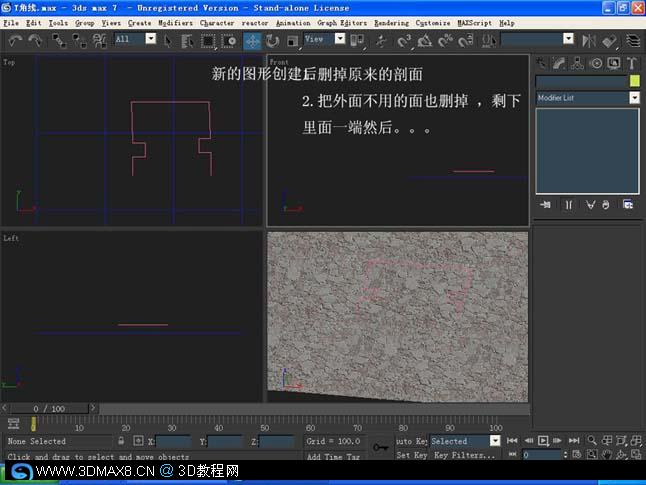The image size is (646, 485).
Task: Open the Mirror tool
Action: coord(588,41)
